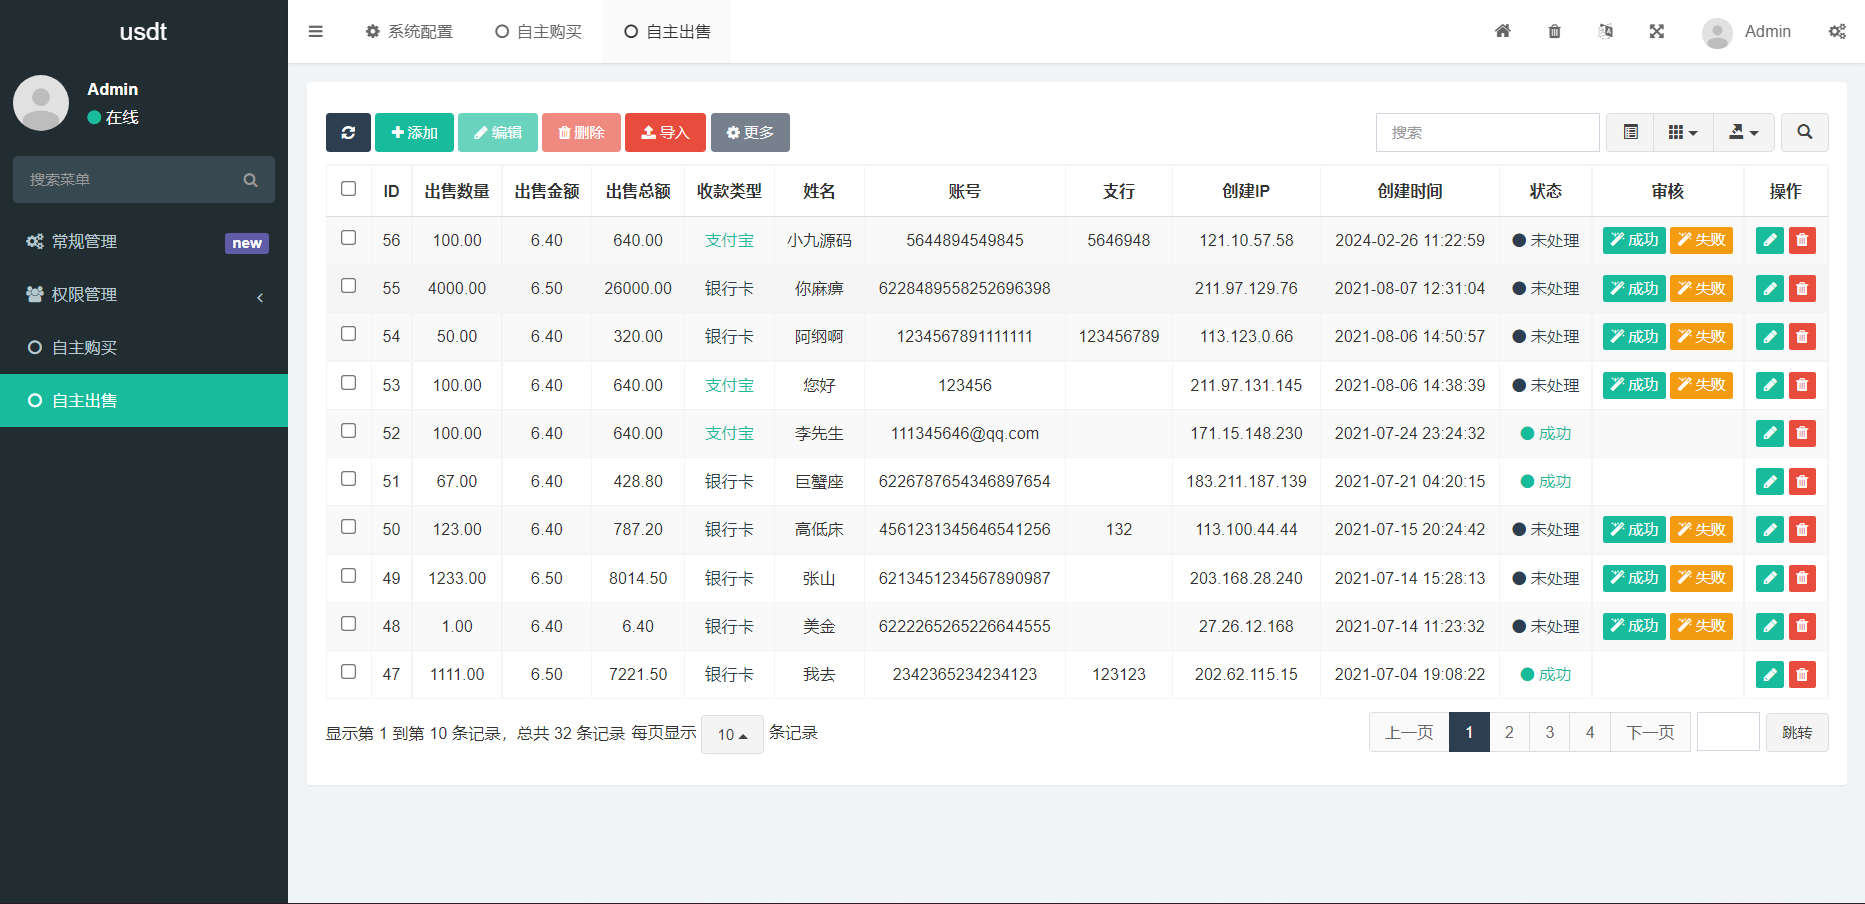
Task: Click the table search input field
Action: (1487, 132)
